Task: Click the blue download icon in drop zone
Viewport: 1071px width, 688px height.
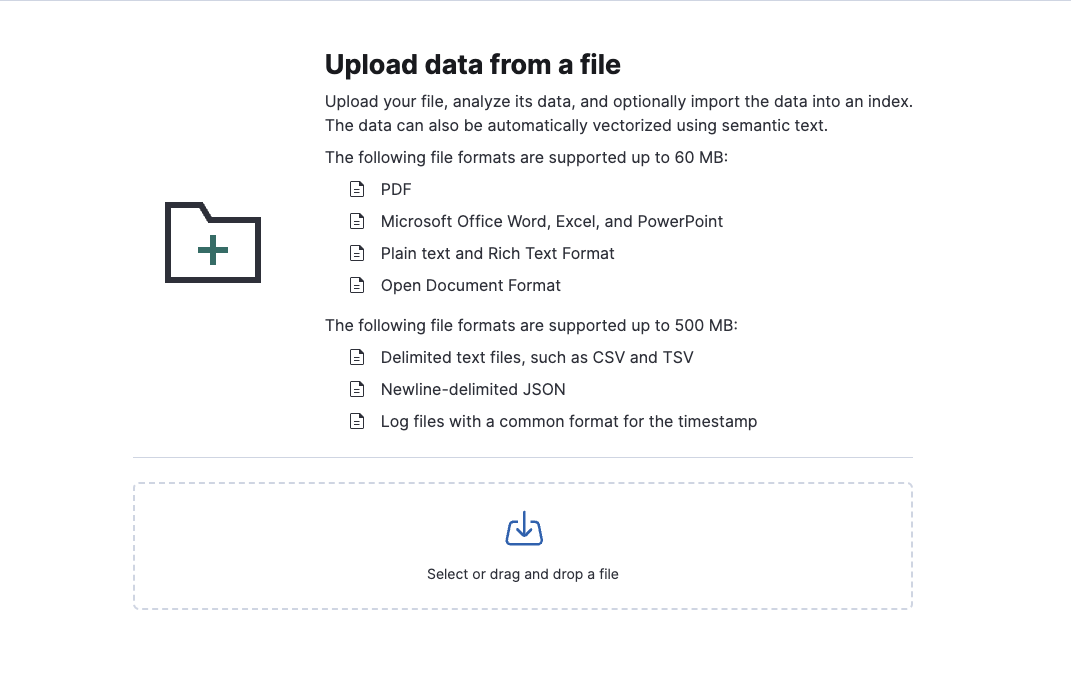Action: point(523,528)
